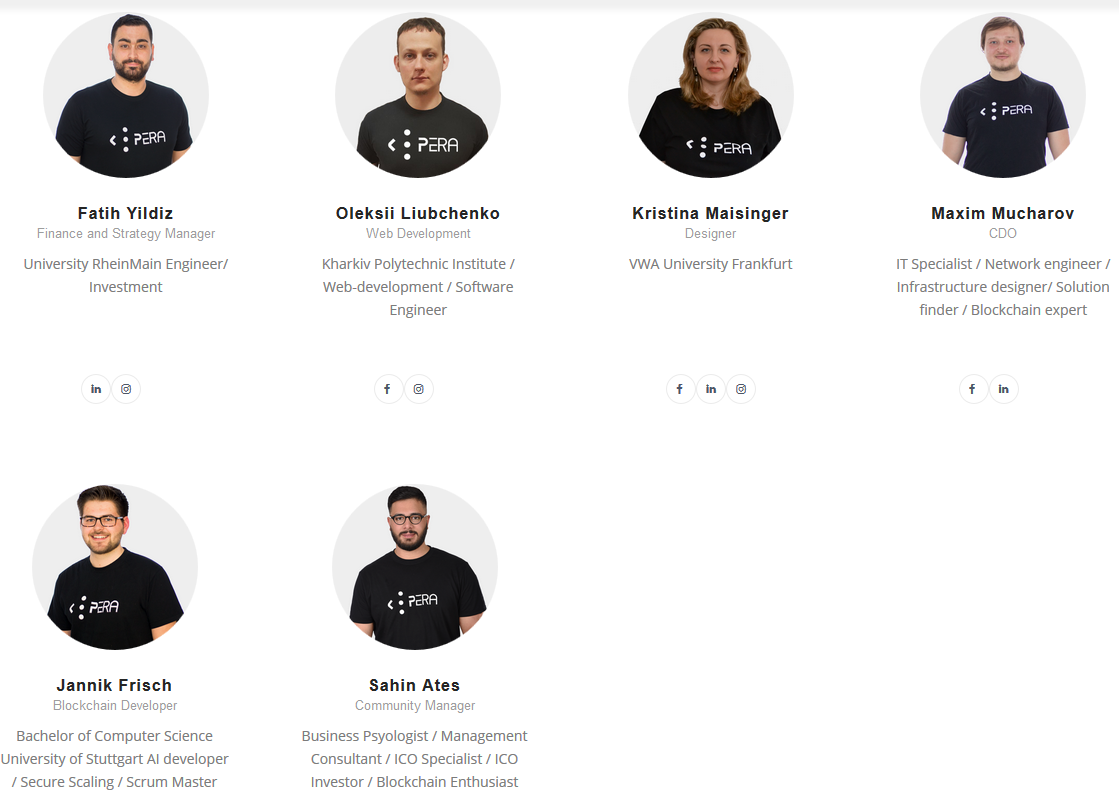The width and height of the screenshot is (1119, 812).
Task: Click Sahin Ates's profile photo
Action: tap(415, 567)
